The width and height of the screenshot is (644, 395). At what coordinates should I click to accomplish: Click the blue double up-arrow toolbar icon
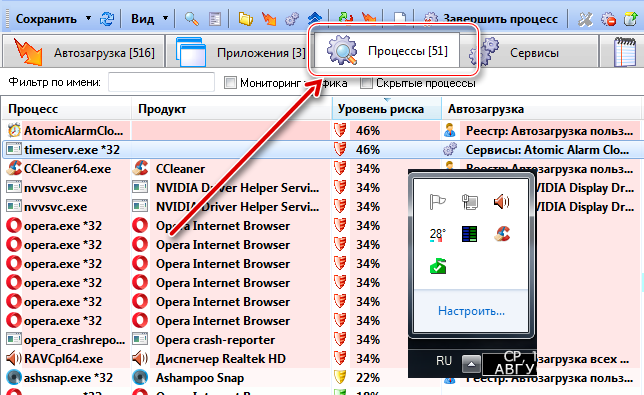315,18
